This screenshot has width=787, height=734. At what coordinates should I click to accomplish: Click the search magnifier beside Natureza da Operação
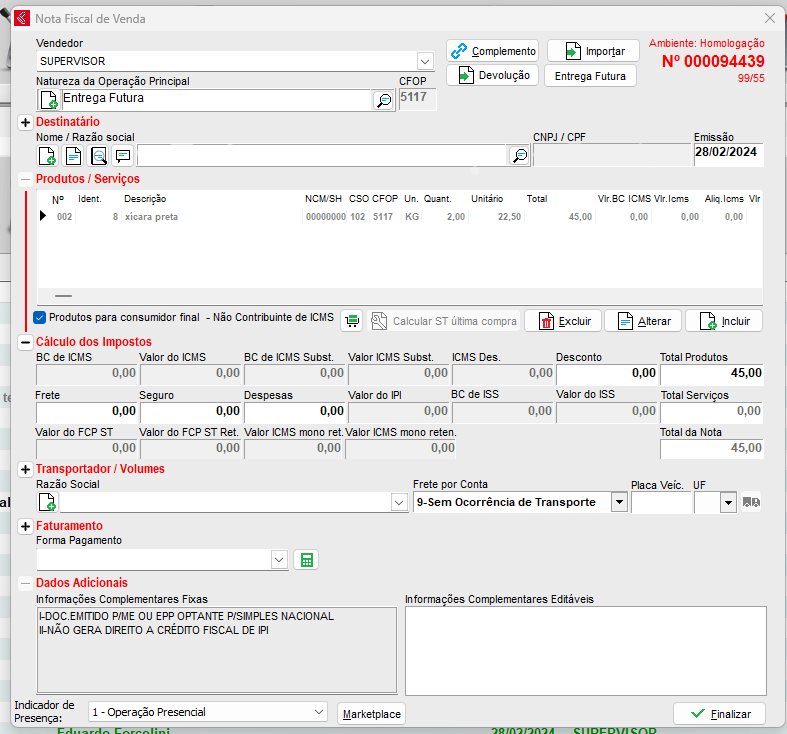point(383,100)
